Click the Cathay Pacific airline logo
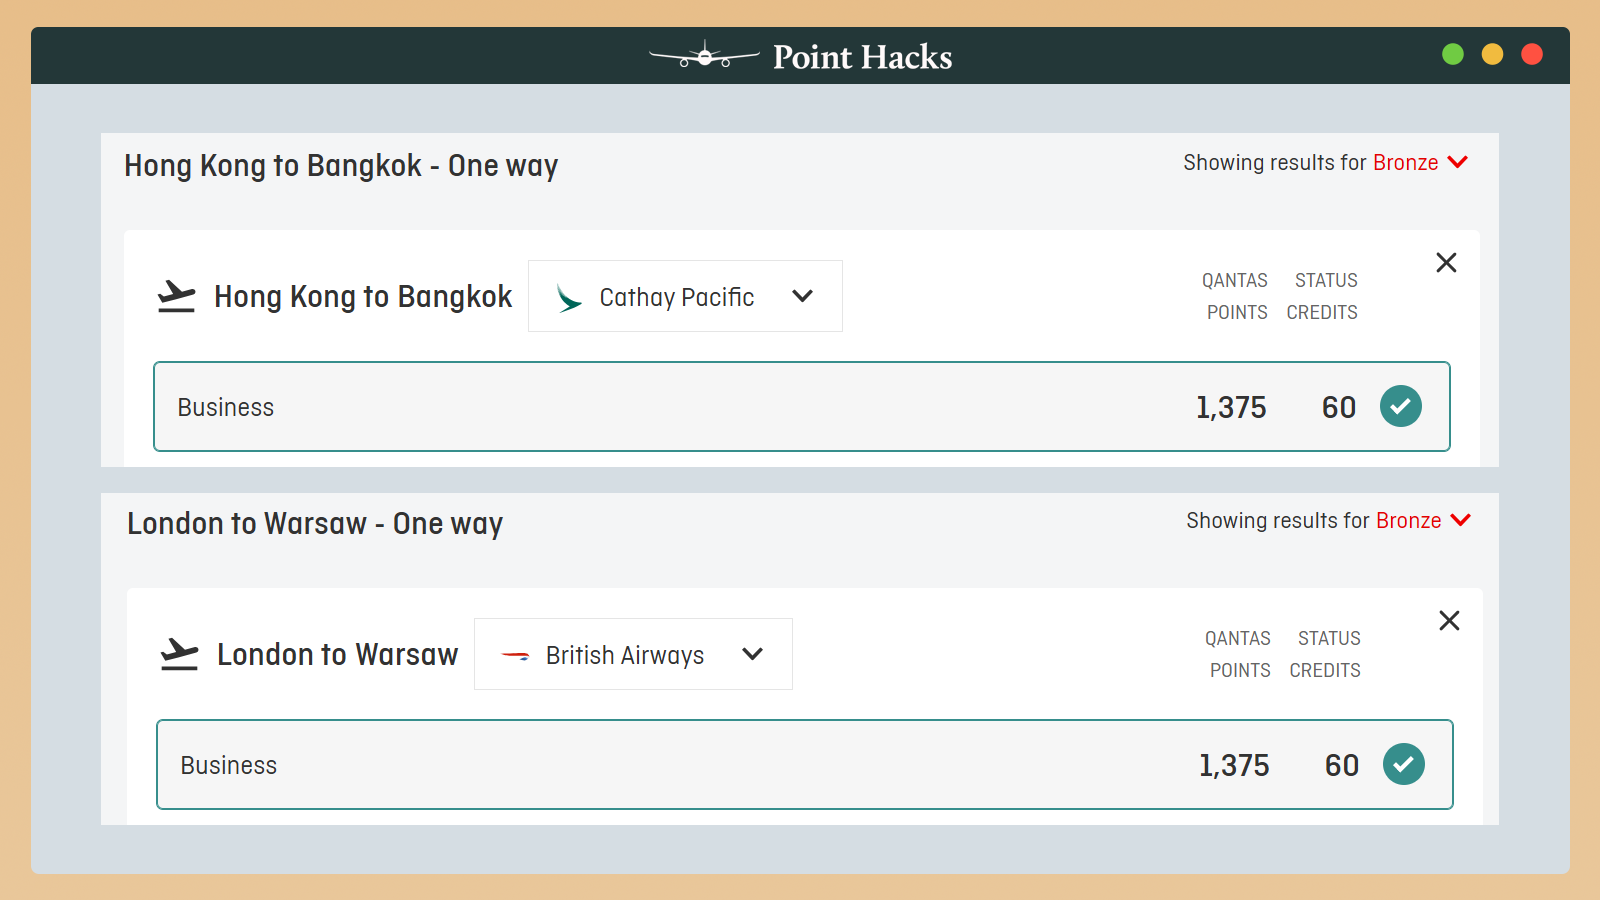The height and width of the screenshot is (900, 1600). click(569, 297)
